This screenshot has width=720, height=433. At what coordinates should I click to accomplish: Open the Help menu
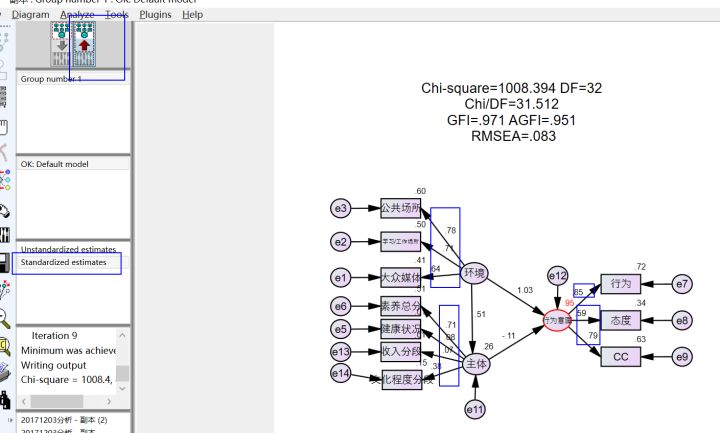click(192, 15)
